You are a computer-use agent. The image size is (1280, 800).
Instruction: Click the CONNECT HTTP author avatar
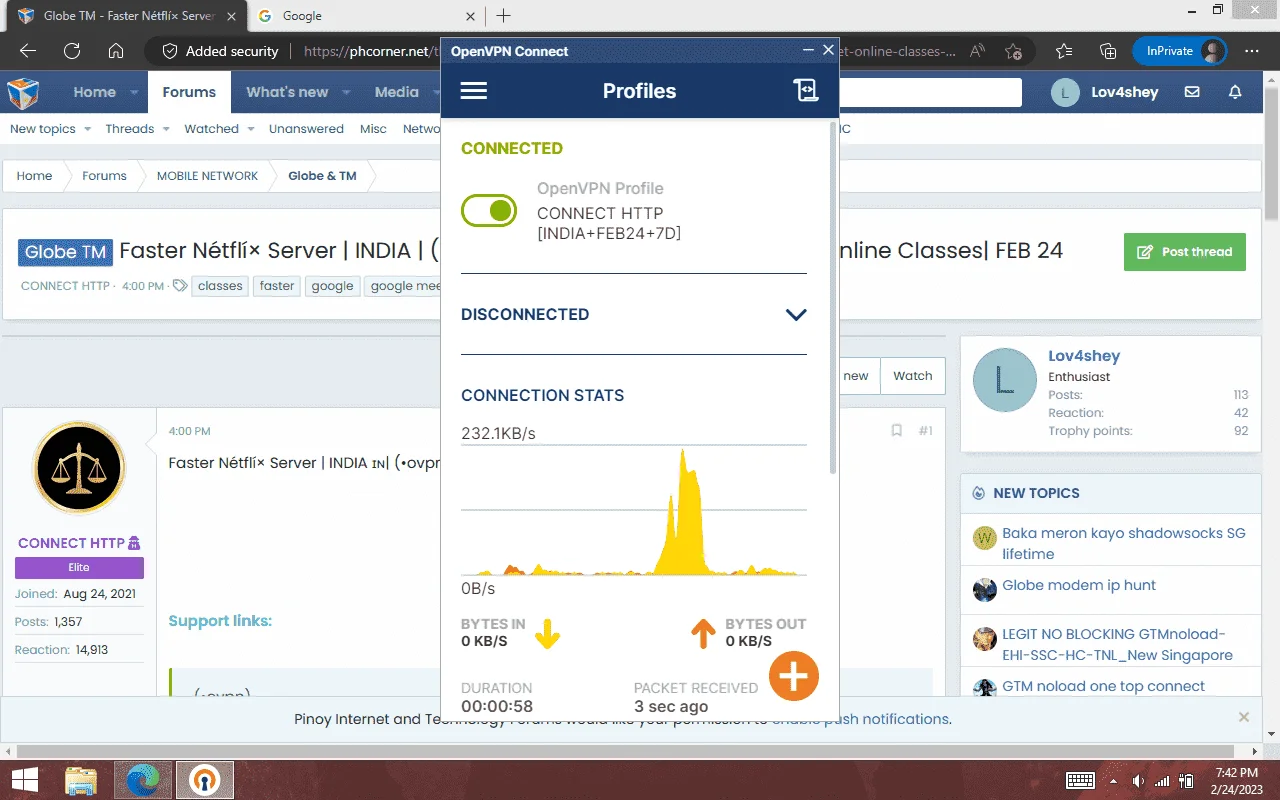[79, 468]
